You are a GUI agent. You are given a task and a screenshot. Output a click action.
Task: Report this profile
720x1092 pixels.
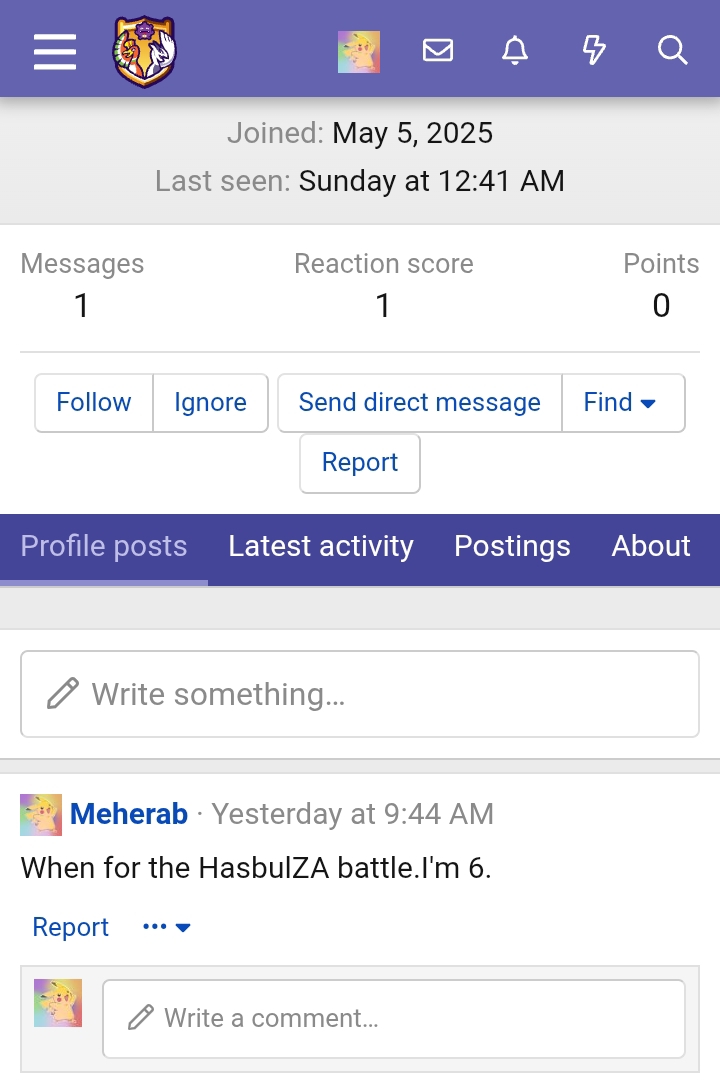(x=359, y=463)
